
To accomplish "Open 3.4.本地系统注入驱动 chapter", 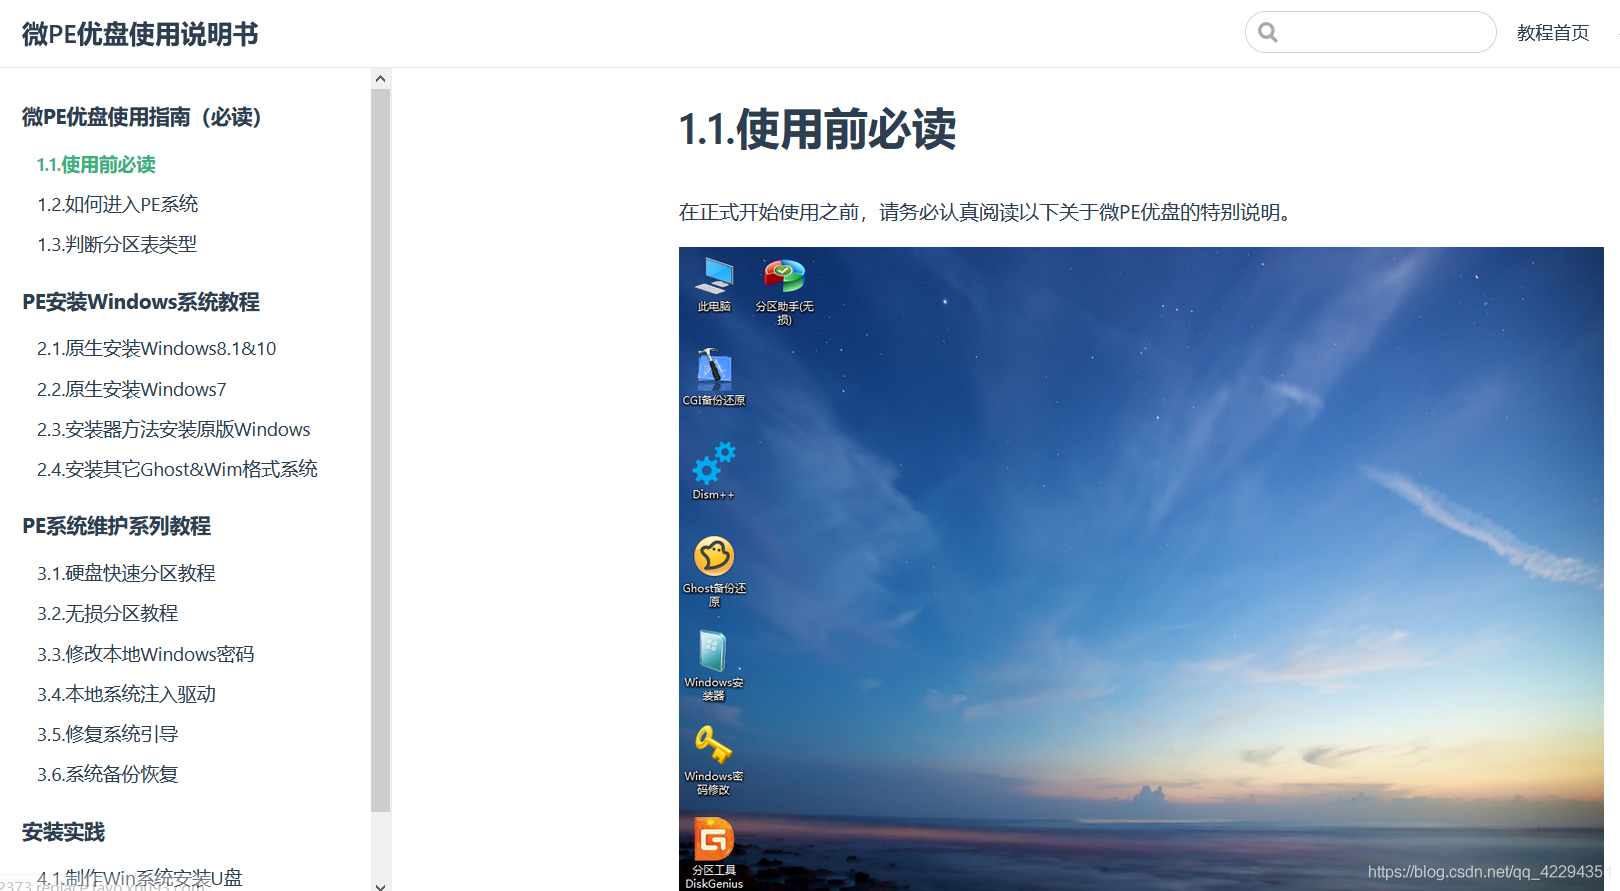I will [126, 694].
